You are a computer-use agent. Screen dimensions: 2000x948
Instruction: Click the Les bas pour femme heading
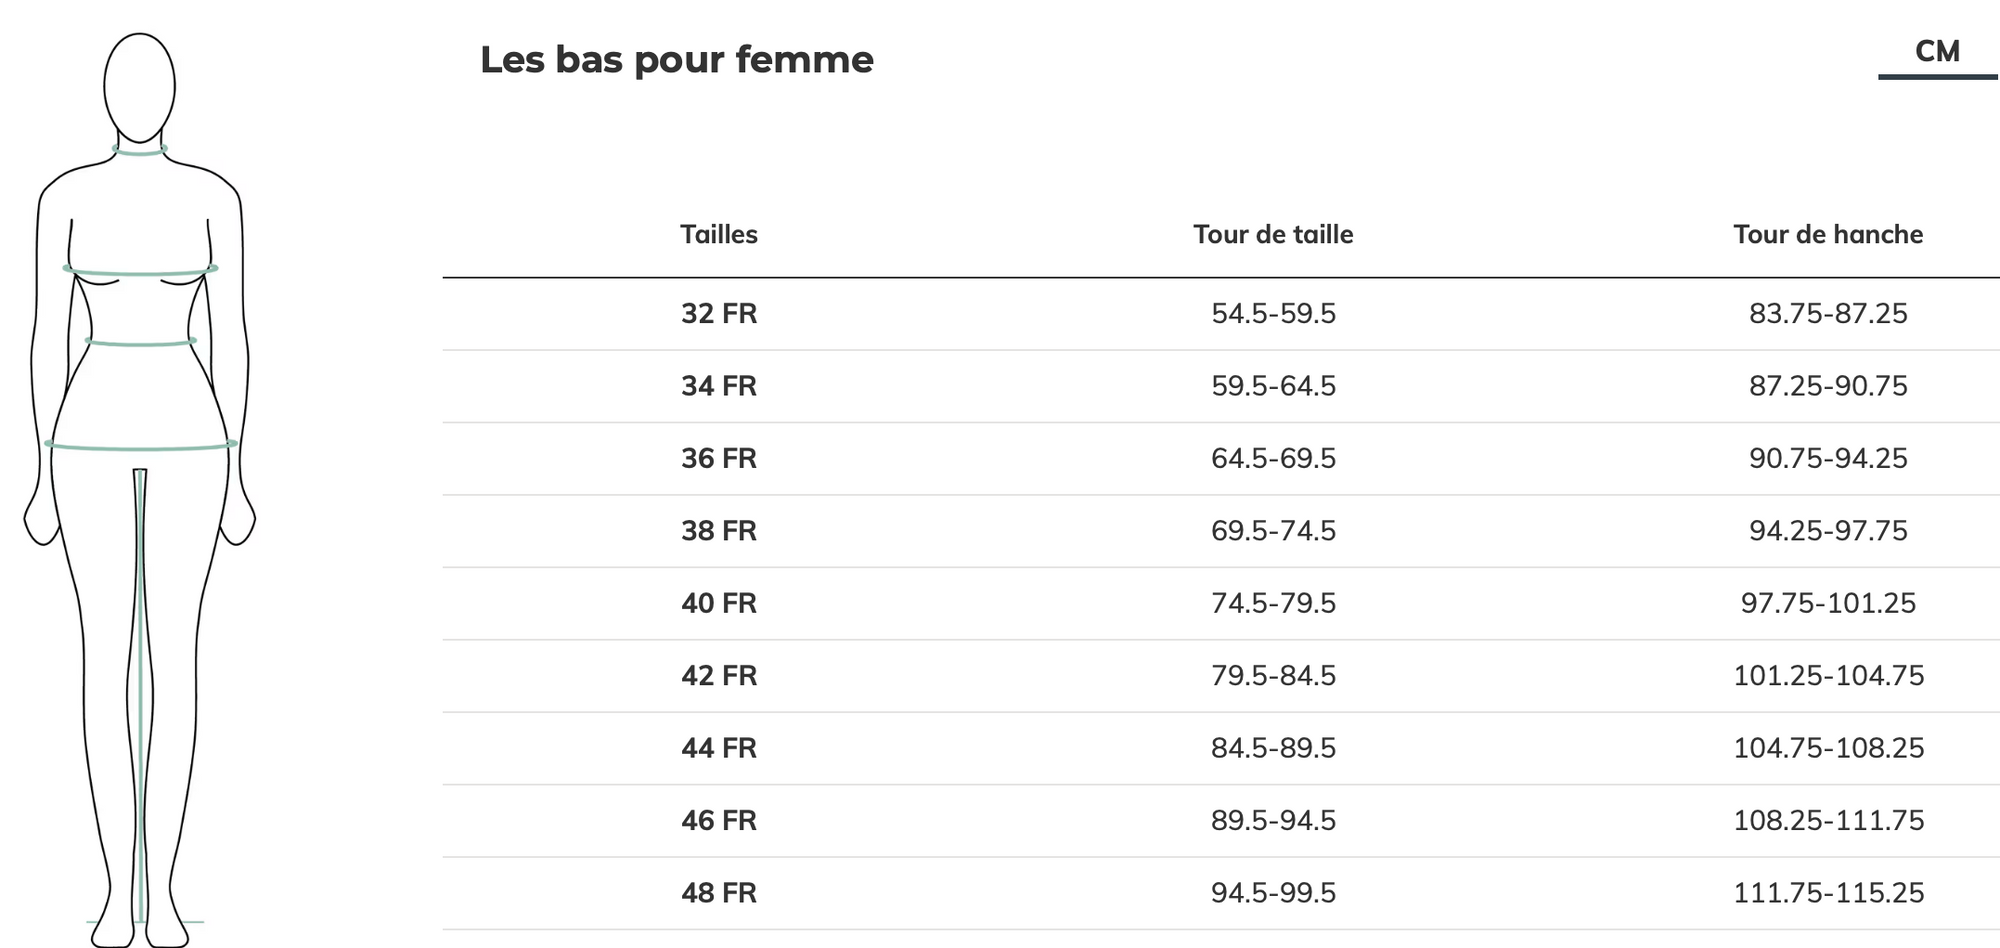point(677,60)
